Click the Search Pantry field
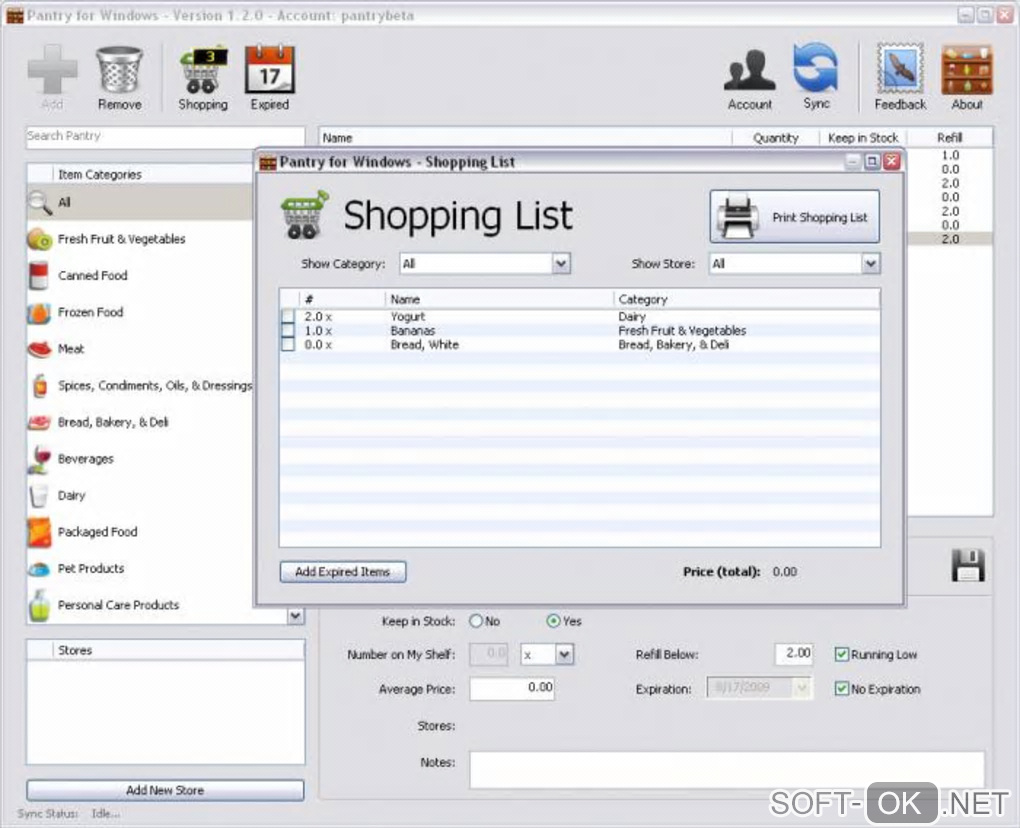This screenshot has height=828, width=1020. point(165,137)
